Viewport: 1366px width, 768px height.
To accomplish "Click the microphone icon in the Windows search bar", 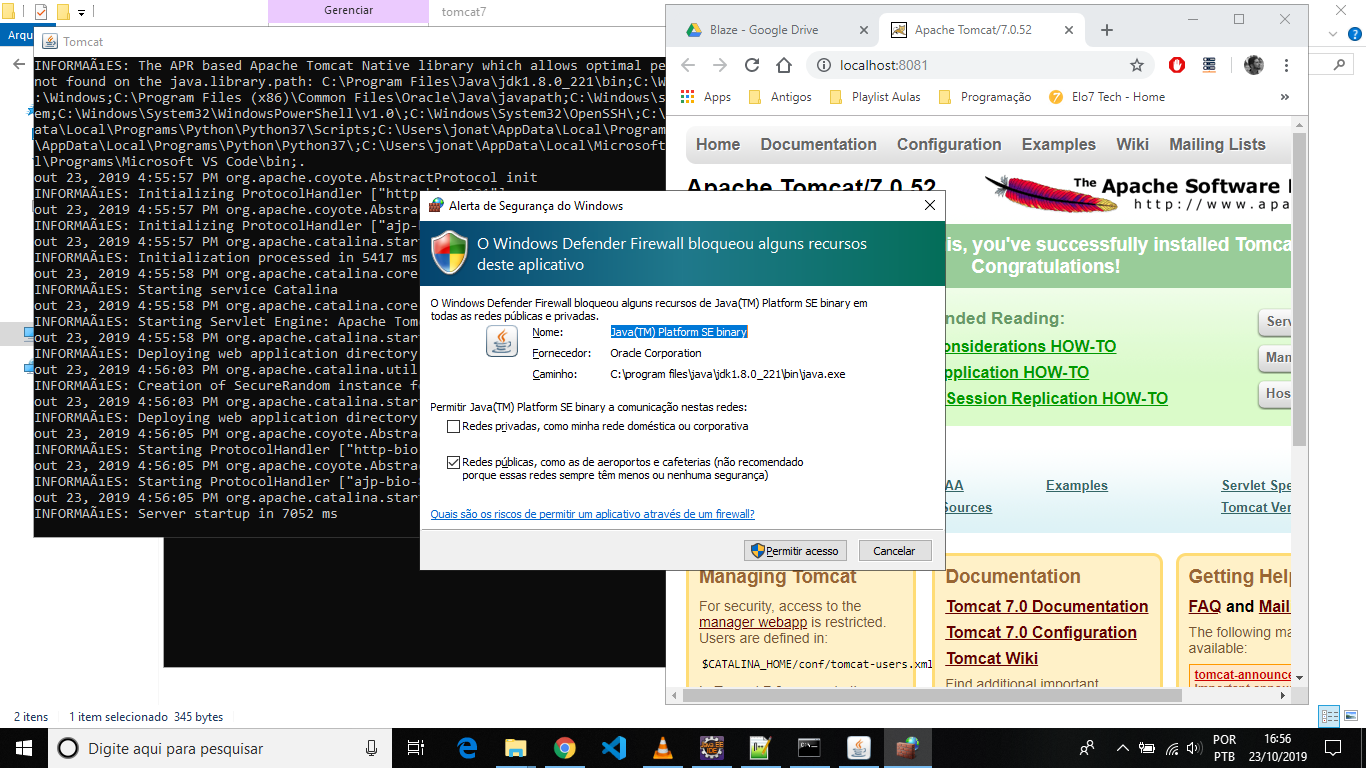I will tap(371, 747).
